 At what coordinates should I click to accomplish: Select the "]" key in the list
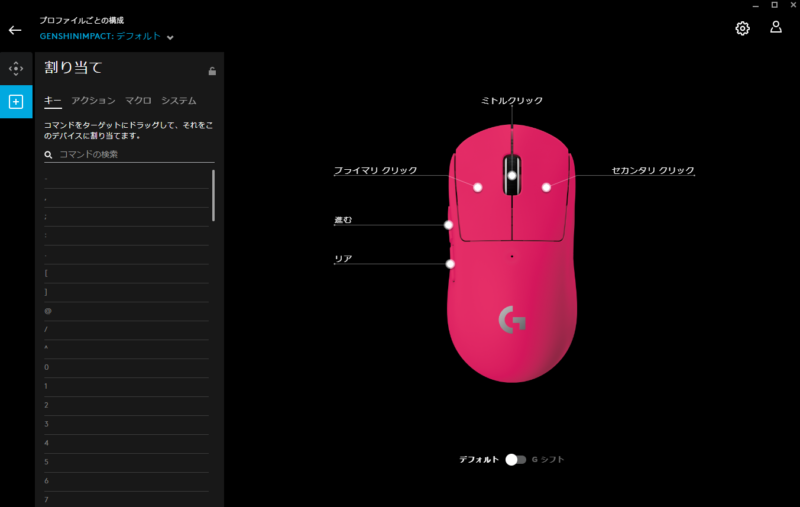(127, 293)
